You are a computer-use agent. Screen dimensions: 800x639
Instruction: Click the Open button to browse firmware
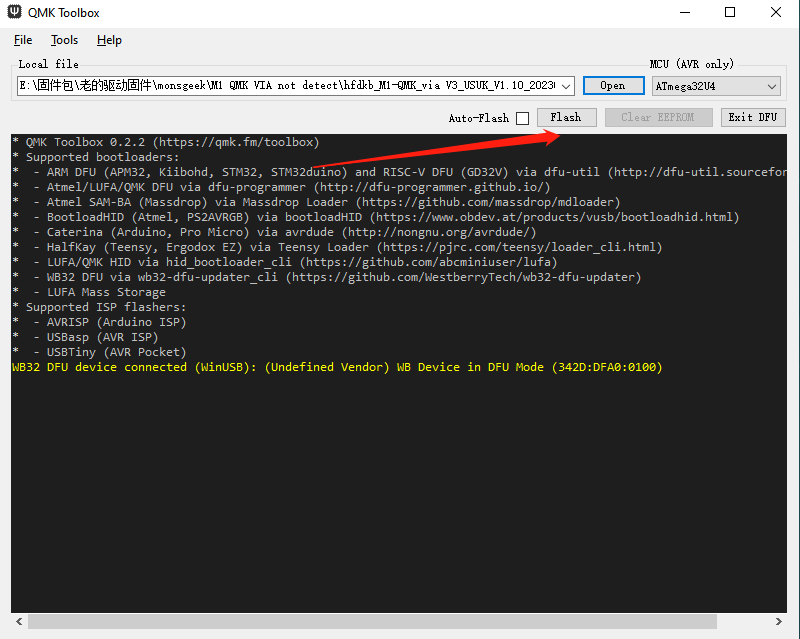click(613, 86)
